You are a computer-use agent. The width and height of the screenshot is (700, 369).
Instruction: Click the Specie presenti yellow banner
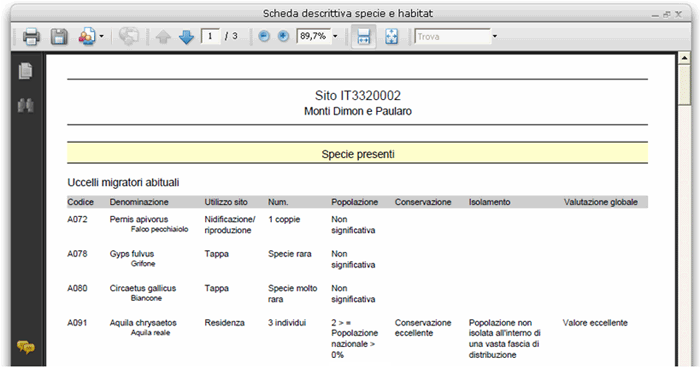[x=357, y=153]
